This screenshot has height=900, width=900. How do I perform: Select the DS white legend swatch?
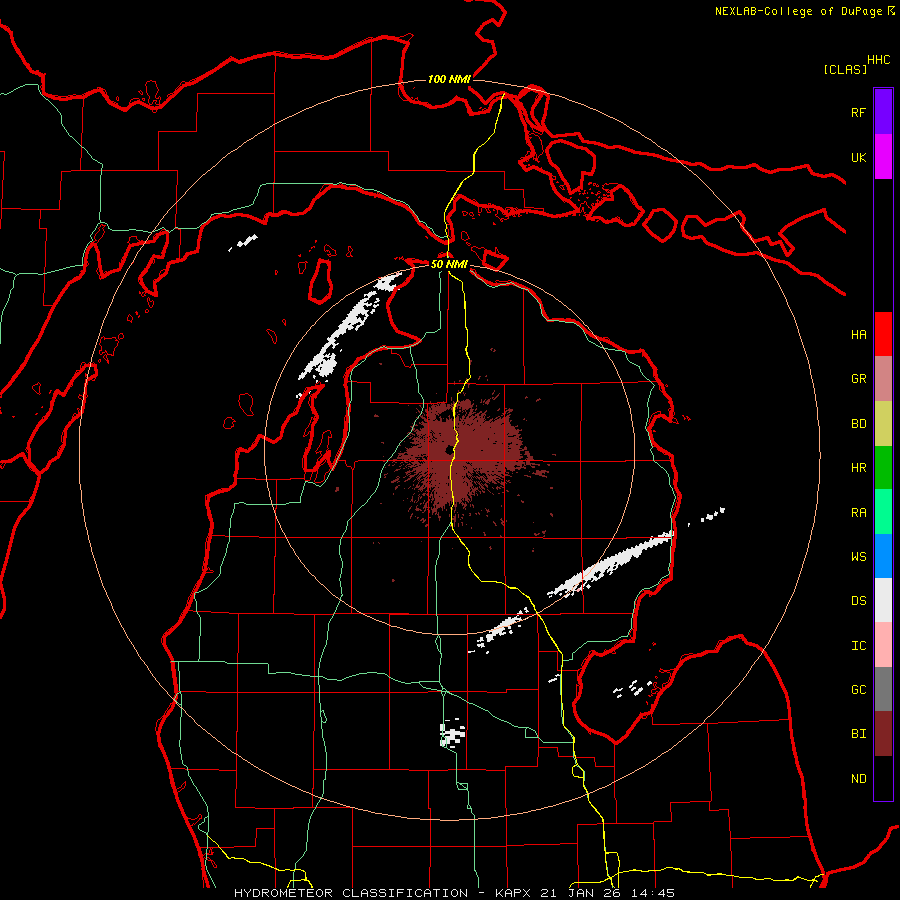click(x=883, y=600)
